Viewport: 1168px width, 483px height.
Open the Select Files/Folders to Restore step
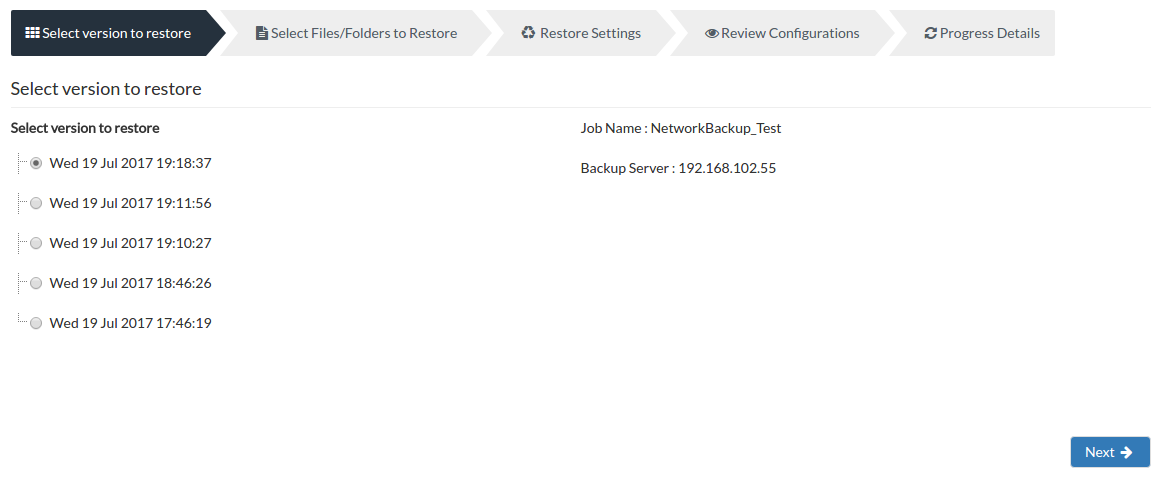pyautogui.click(x=356, y=33)
